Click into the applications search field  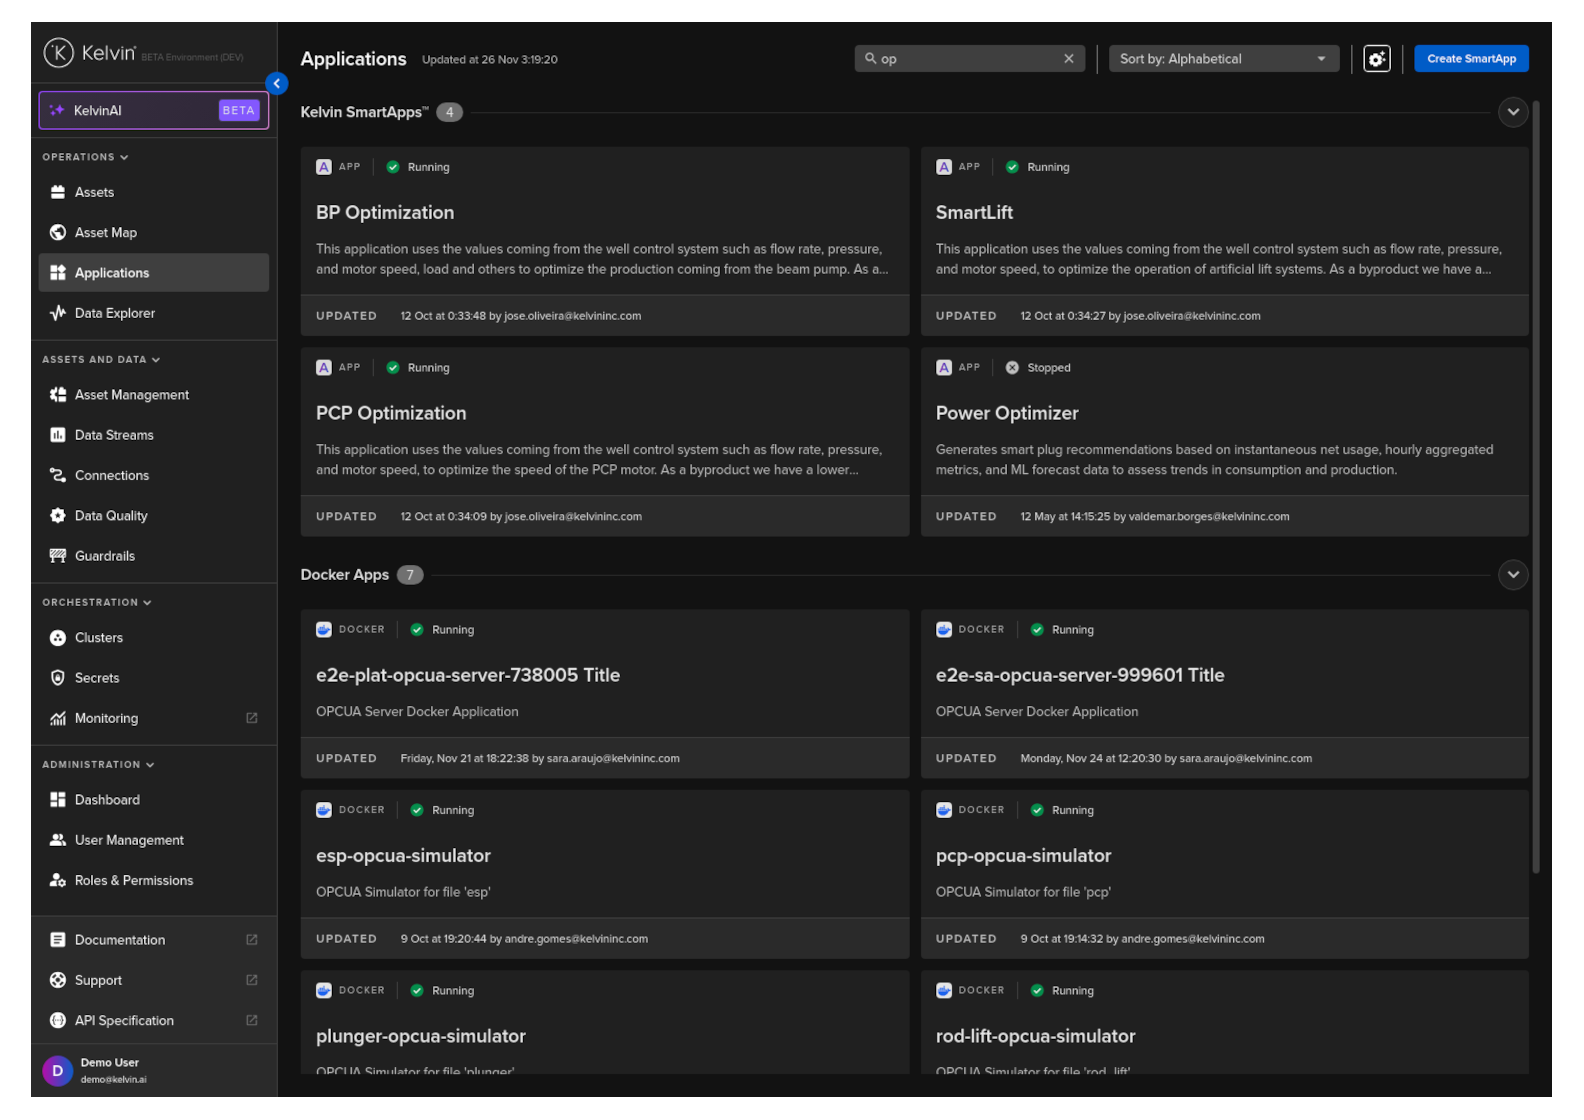(x=965, y=59)
